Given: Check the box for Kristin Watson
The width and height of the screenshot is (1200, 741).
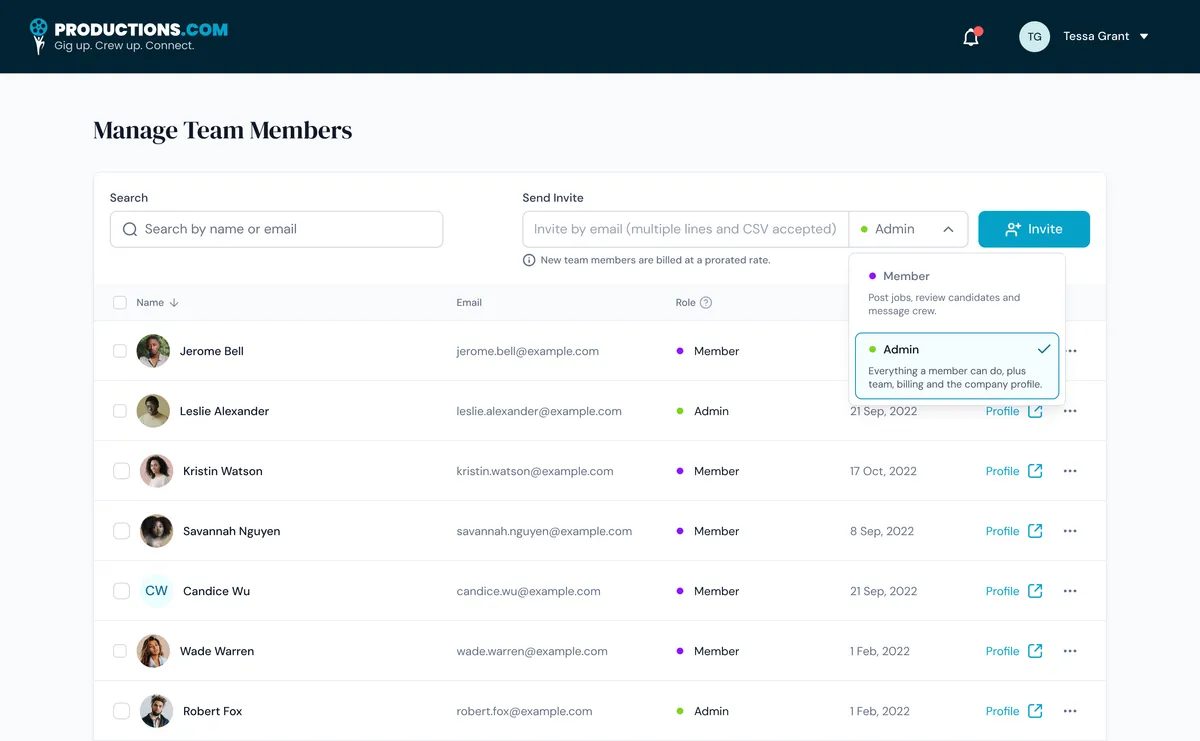Looking at the screenshot, I should pyautogui.click(x=121, y=471).
